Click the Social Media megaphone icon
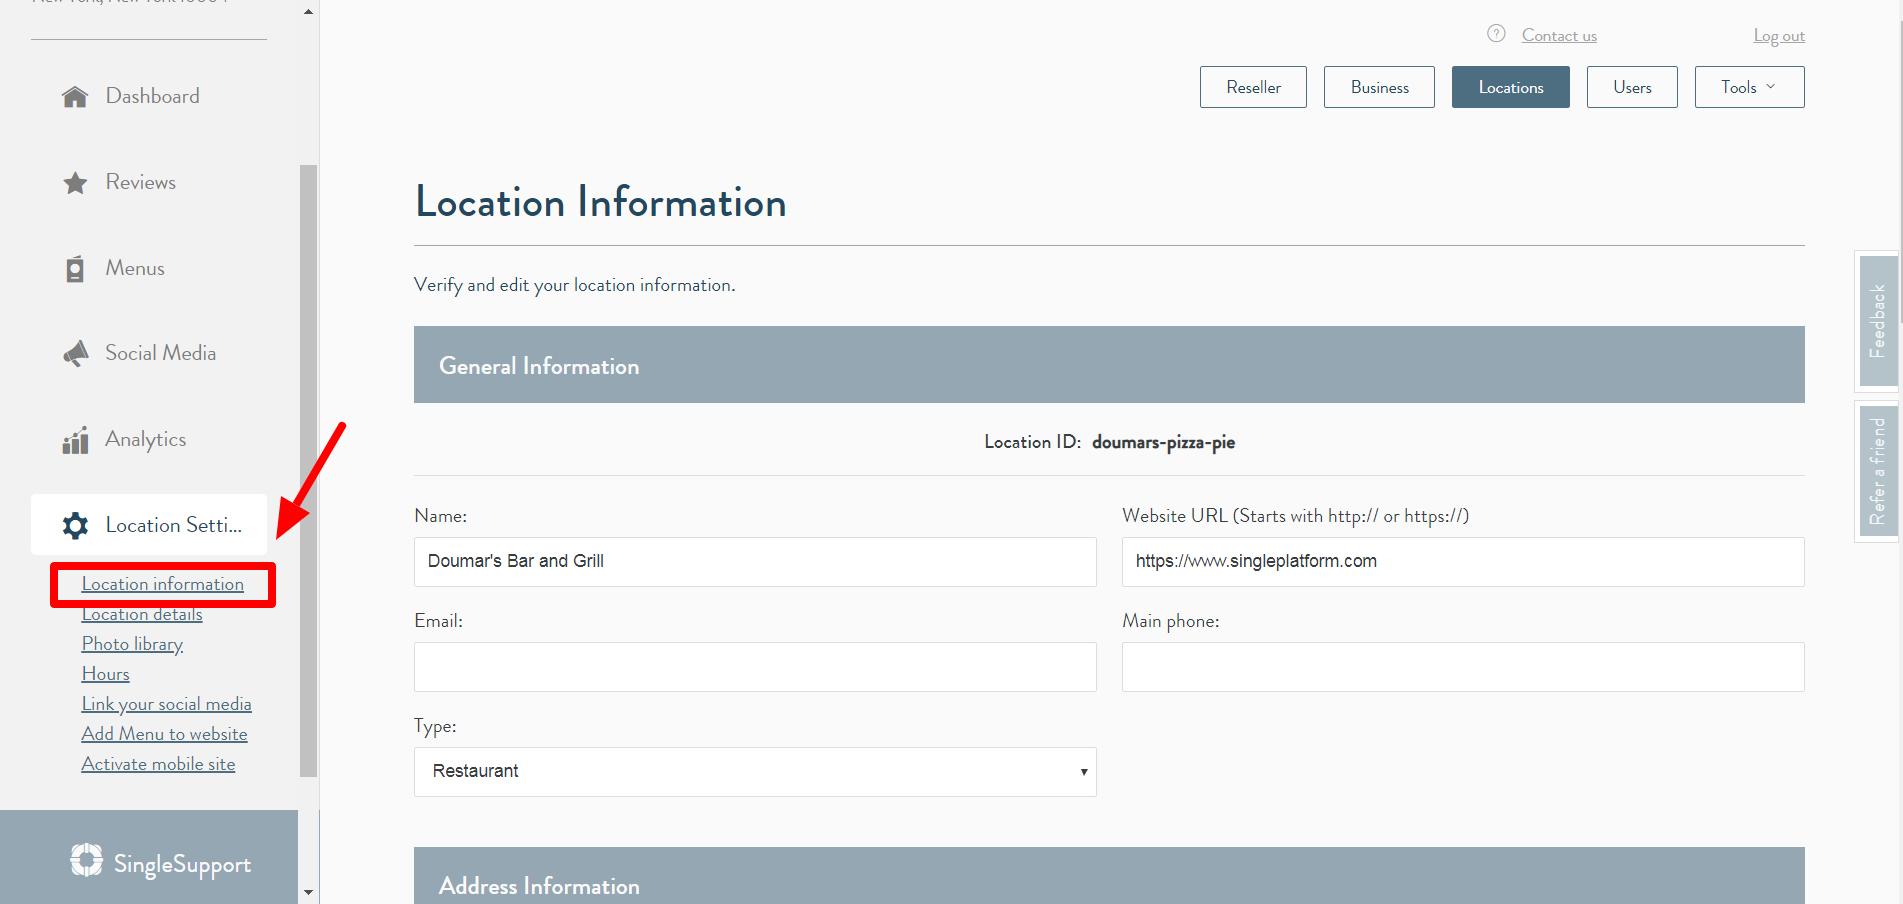 (75, 354)
